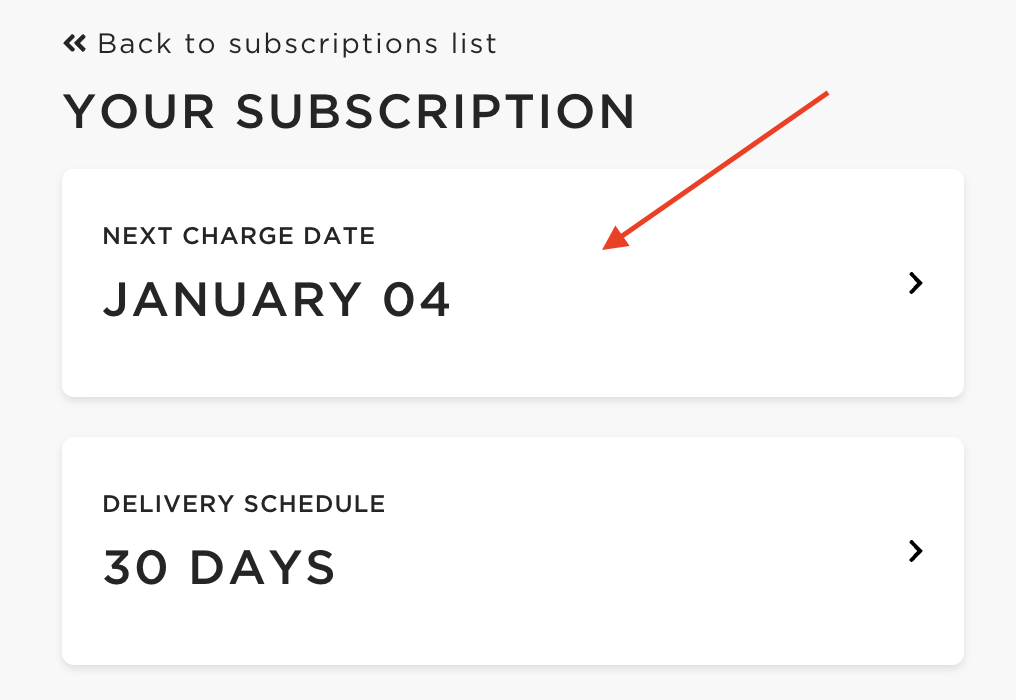Expand Next Charge Date right chevron
Viewport: 1016px width, 700px height.
[x=914, y=283]
